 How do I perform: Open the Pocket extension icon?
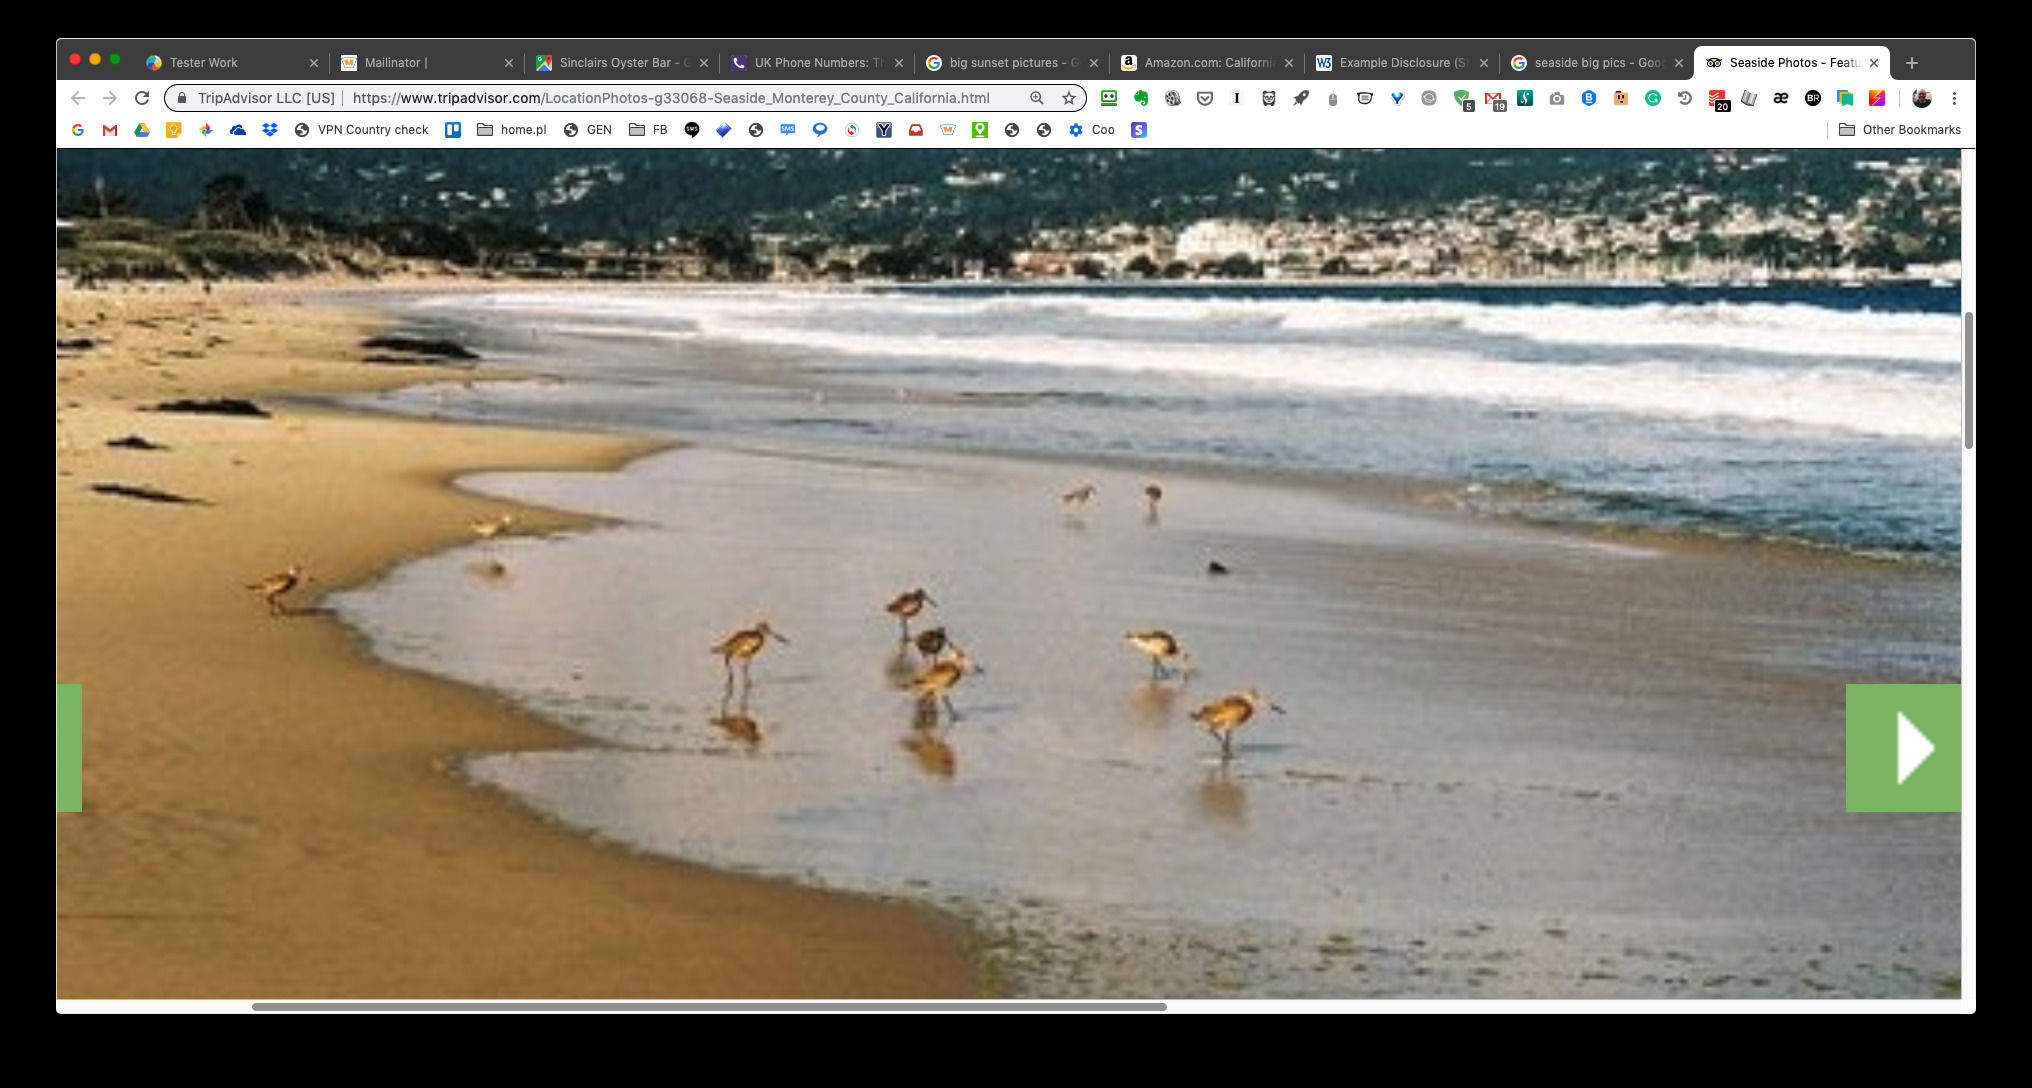tap(1205, 98)
